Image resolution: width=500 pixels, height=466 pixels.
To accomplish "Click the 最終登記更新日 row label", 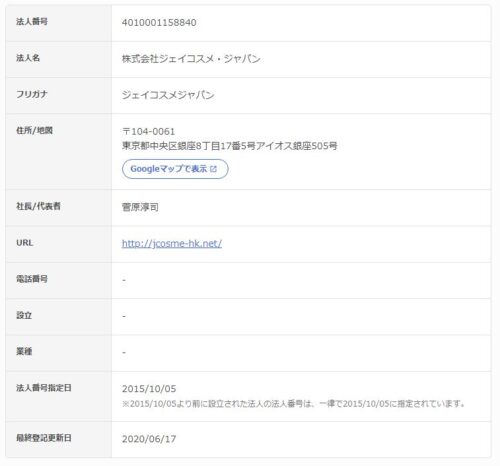I will 44,438.
